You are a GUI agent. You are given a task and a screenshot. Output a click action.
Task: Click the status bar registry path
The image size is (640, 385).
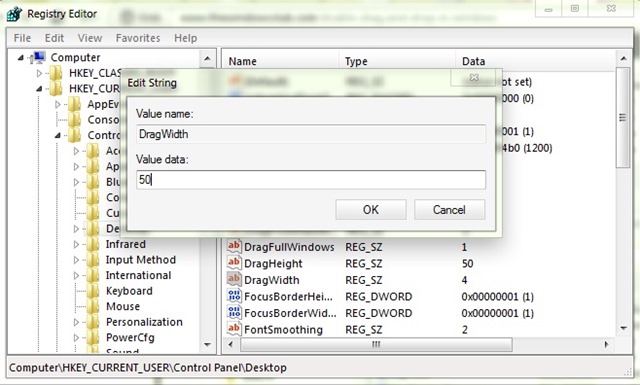[148, 367]
